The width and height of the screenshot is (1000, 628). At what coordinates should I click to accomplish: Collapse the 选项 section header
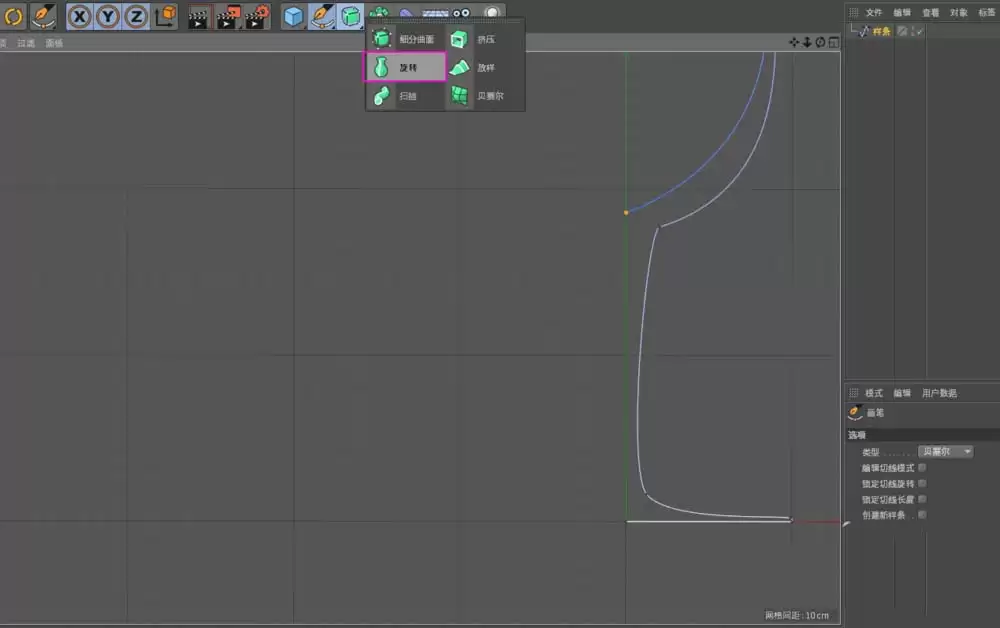tap(856, 434)
